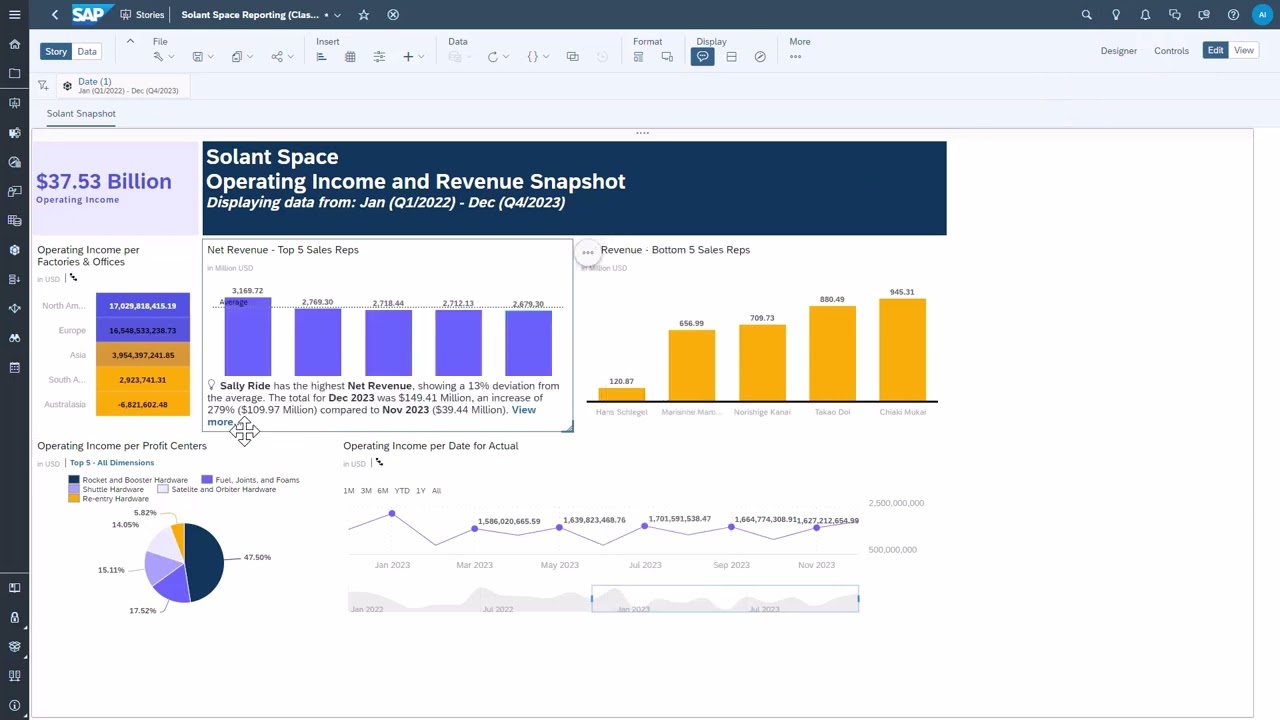Toggle the comment mode display icon
Image resolution: width=1280 pixels, height=720 pixels.
click(x=702, y=57)
